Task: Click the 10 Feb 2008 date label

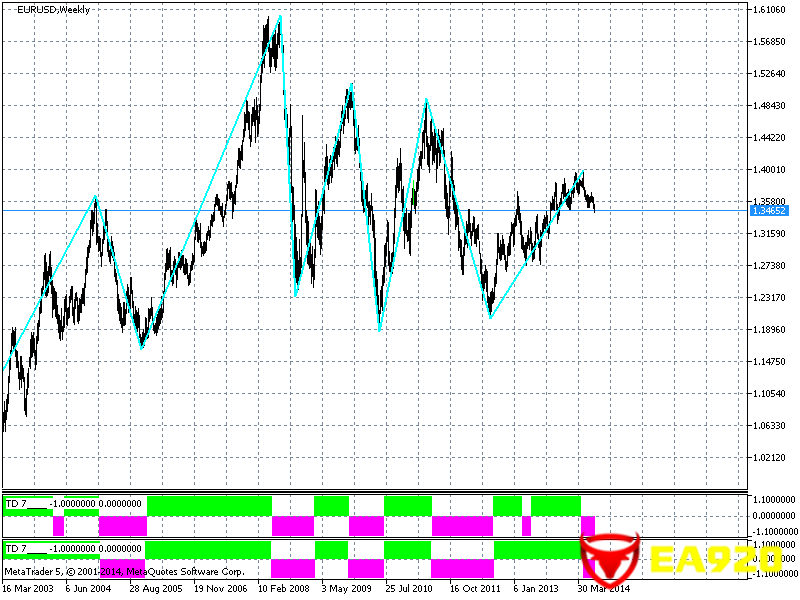Action: [x=283, y=589]
